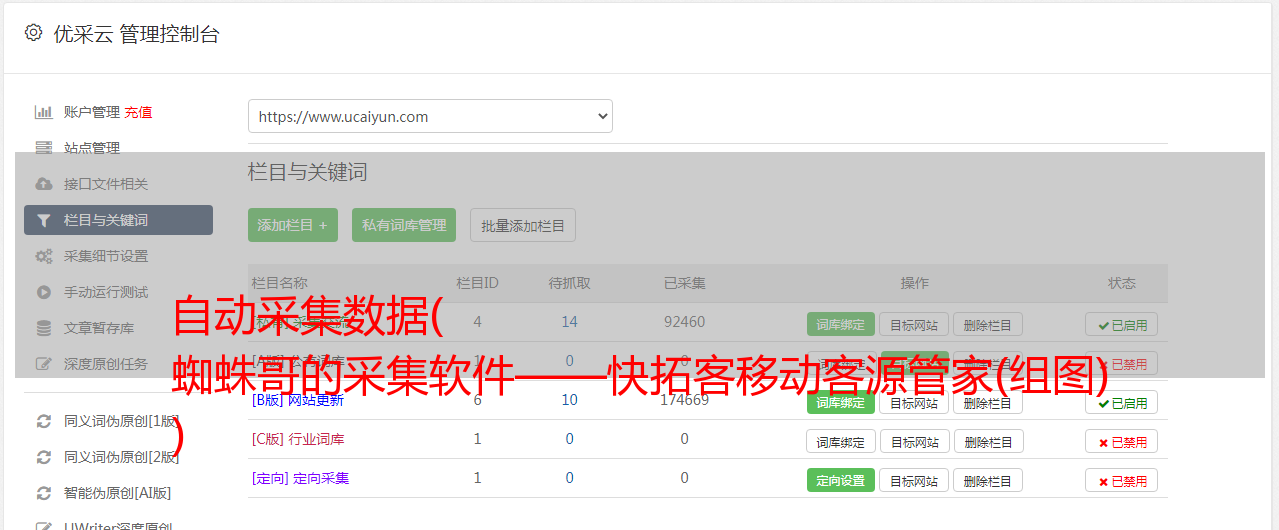
Task: Click the 优采云 管理控制台 title
Action: (x=136, y=34)
